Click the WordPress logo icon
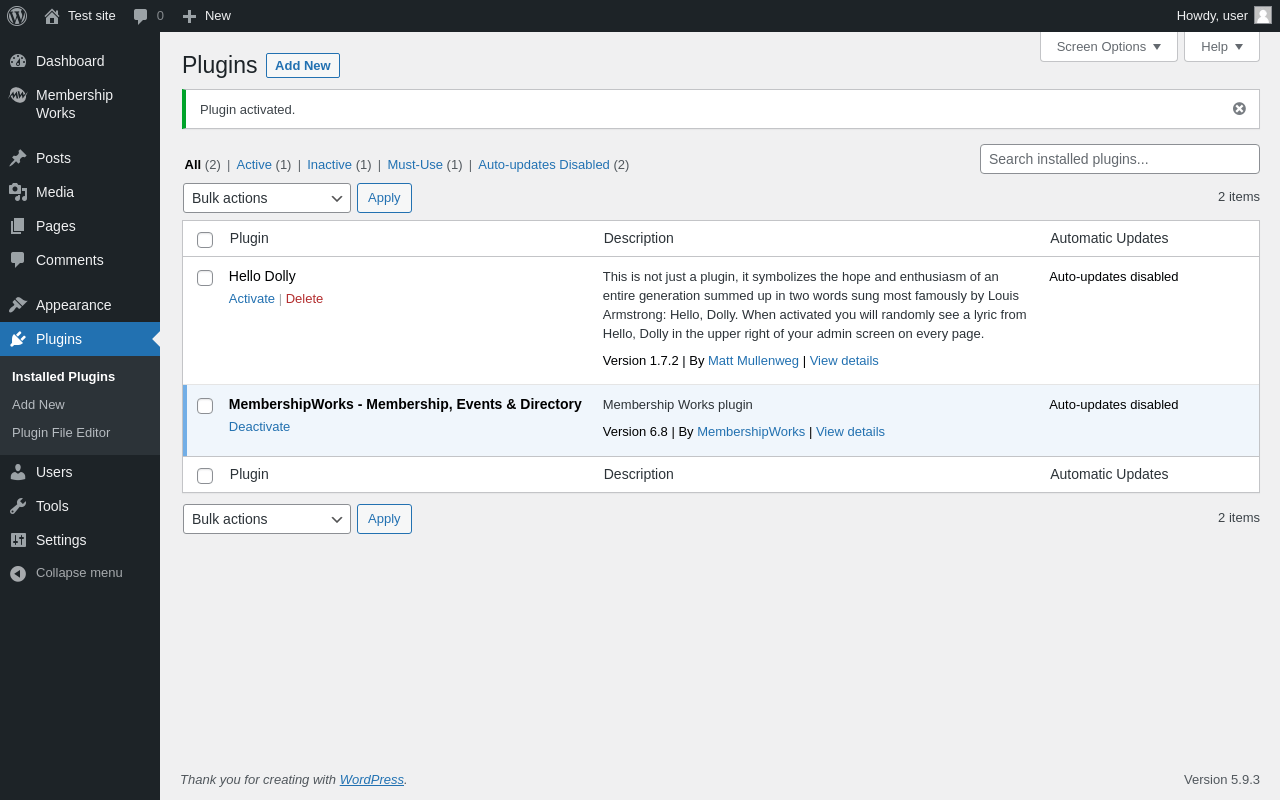 (17, 16)
